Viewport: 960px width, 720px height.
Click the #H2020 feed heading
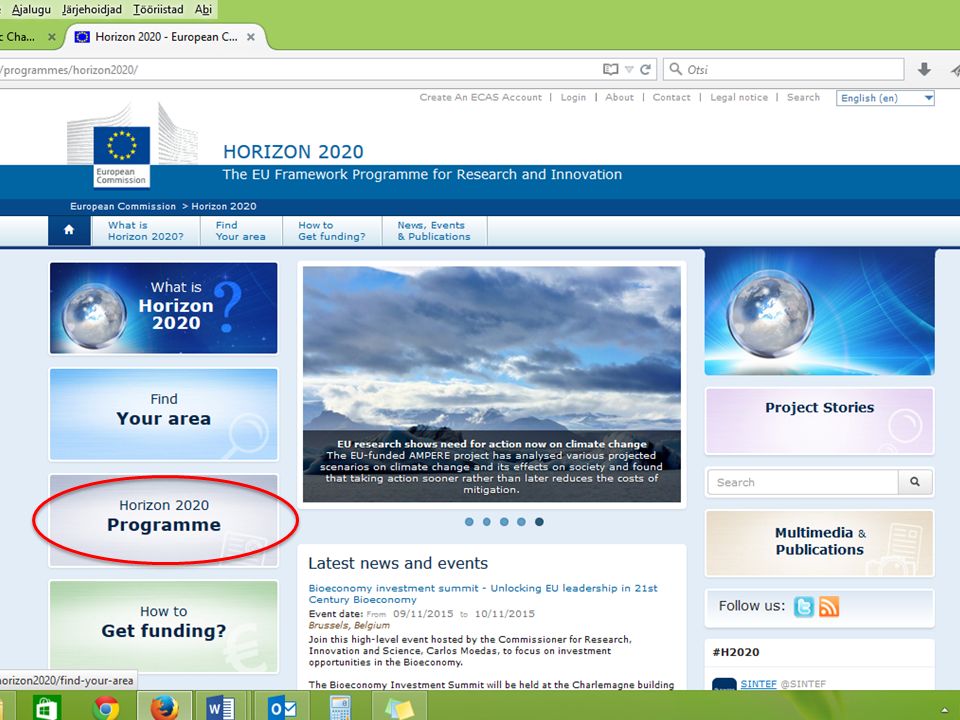point(736,652)
